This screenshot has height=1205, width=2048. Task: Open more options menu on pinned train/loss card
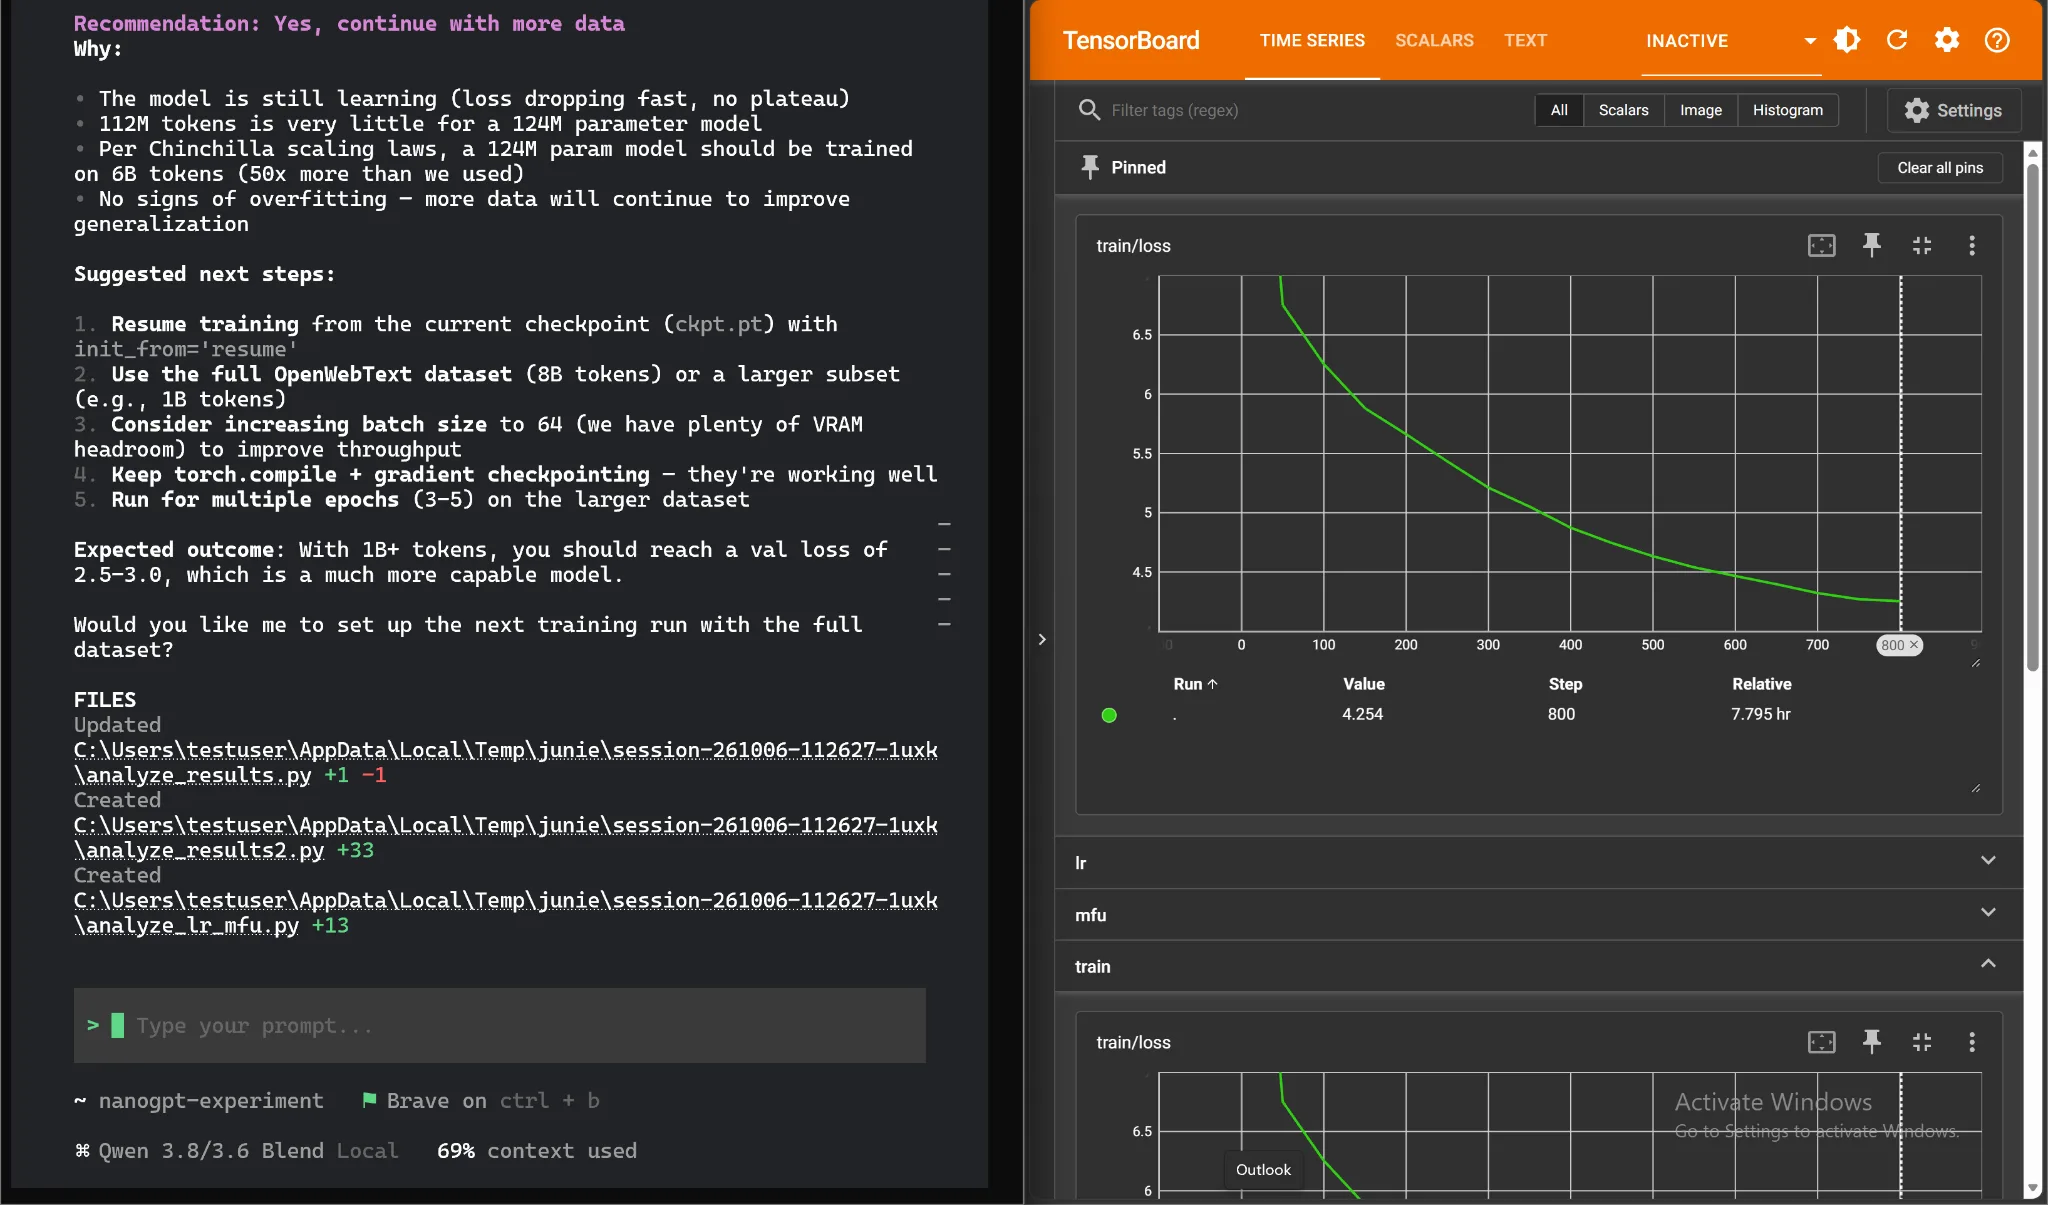pyautogui.click(x=1972, y=245)
